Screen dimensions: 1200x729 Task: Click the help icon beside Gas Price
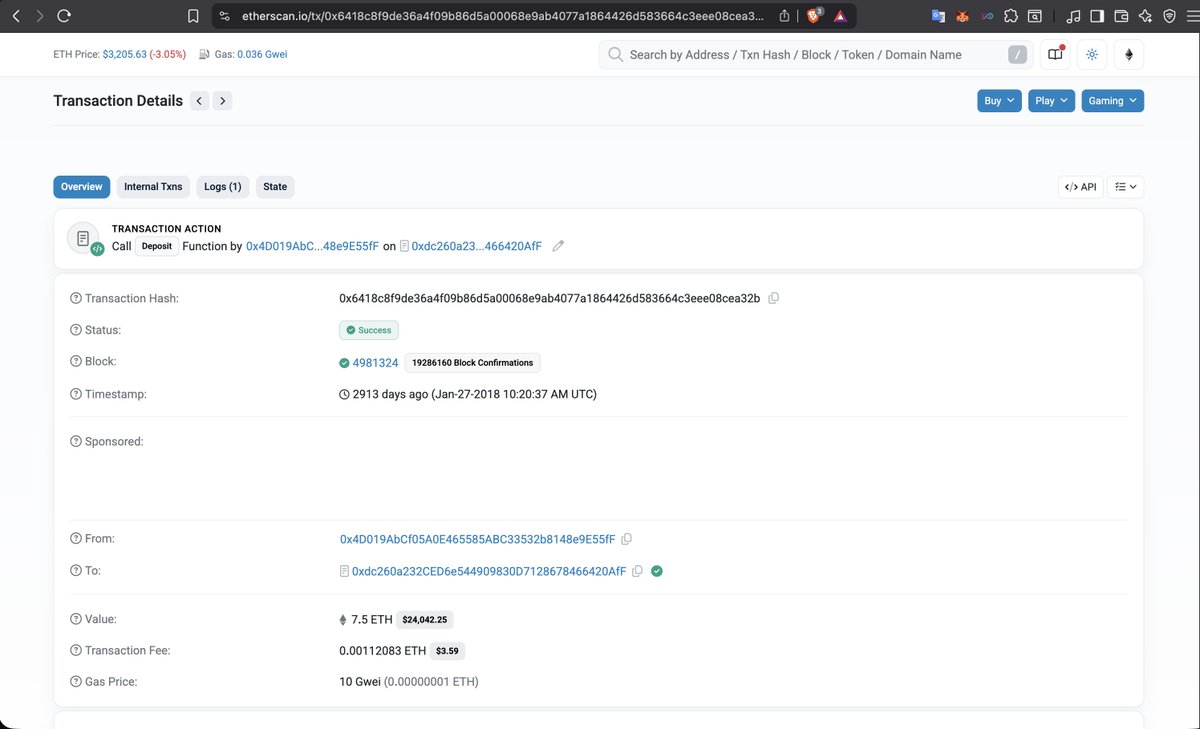[76, 682]
